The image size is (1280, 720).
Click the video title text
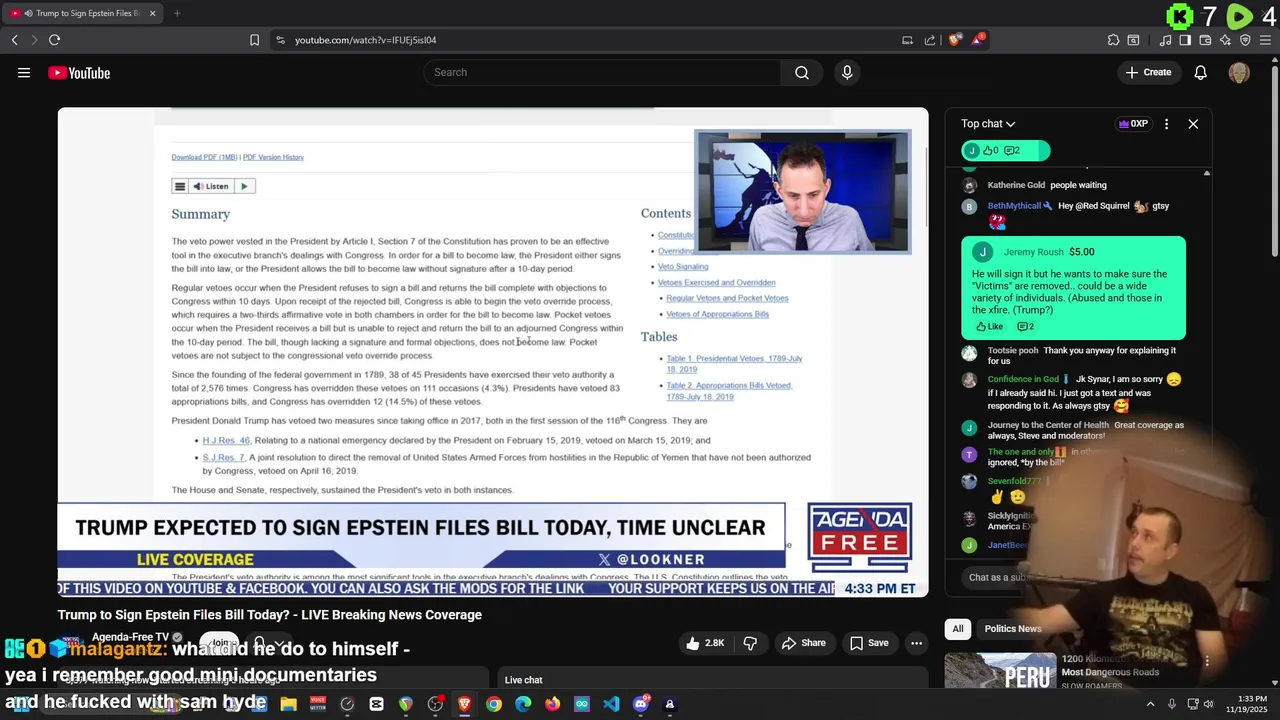click(x=270, y=615)
